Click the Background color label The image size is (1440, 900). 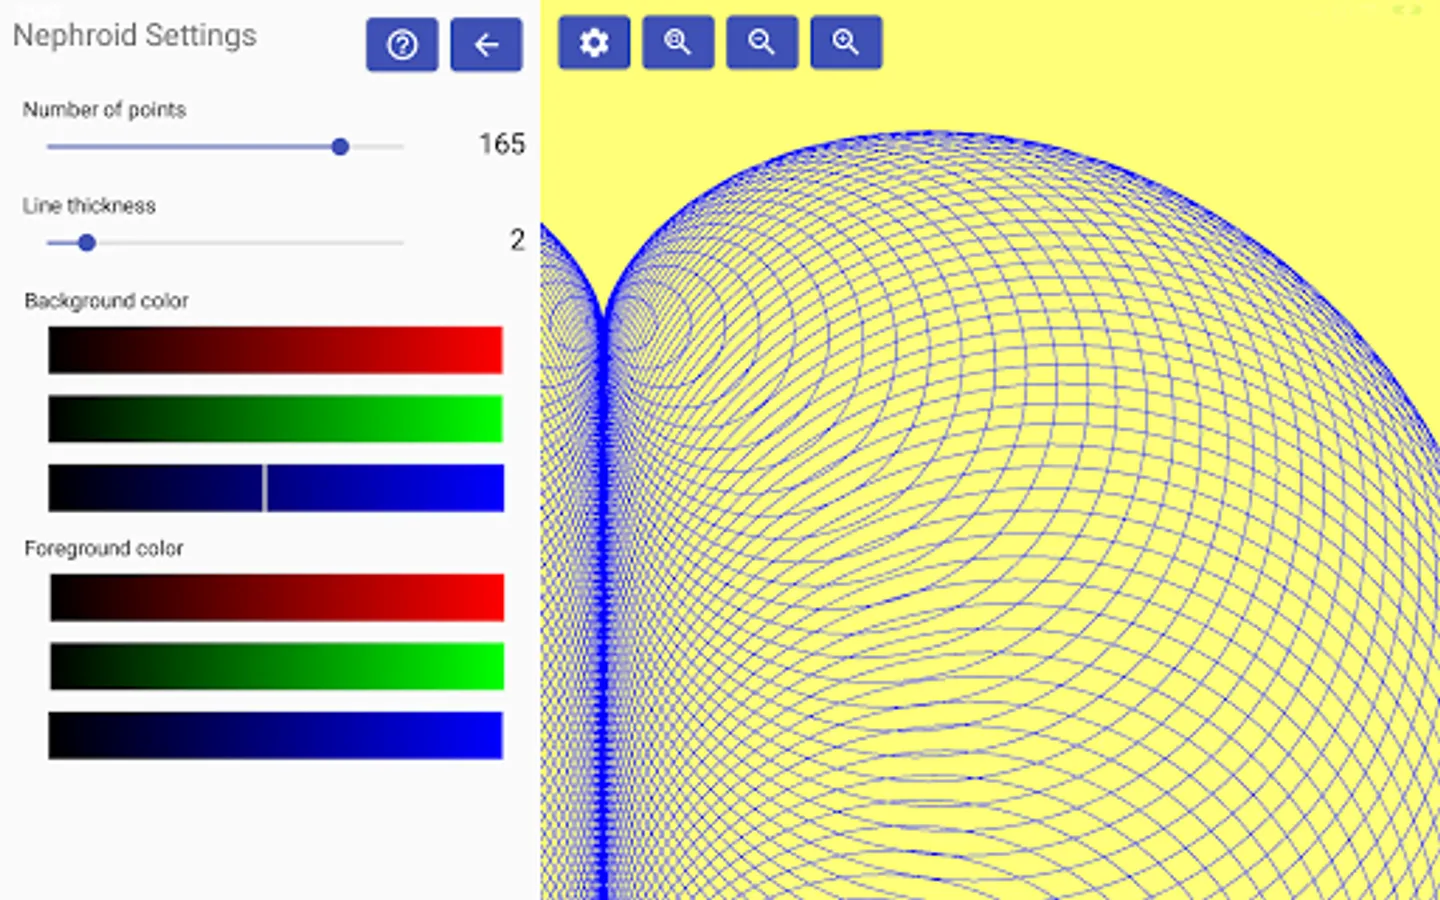pyautogui.click(x=106, y=301)
